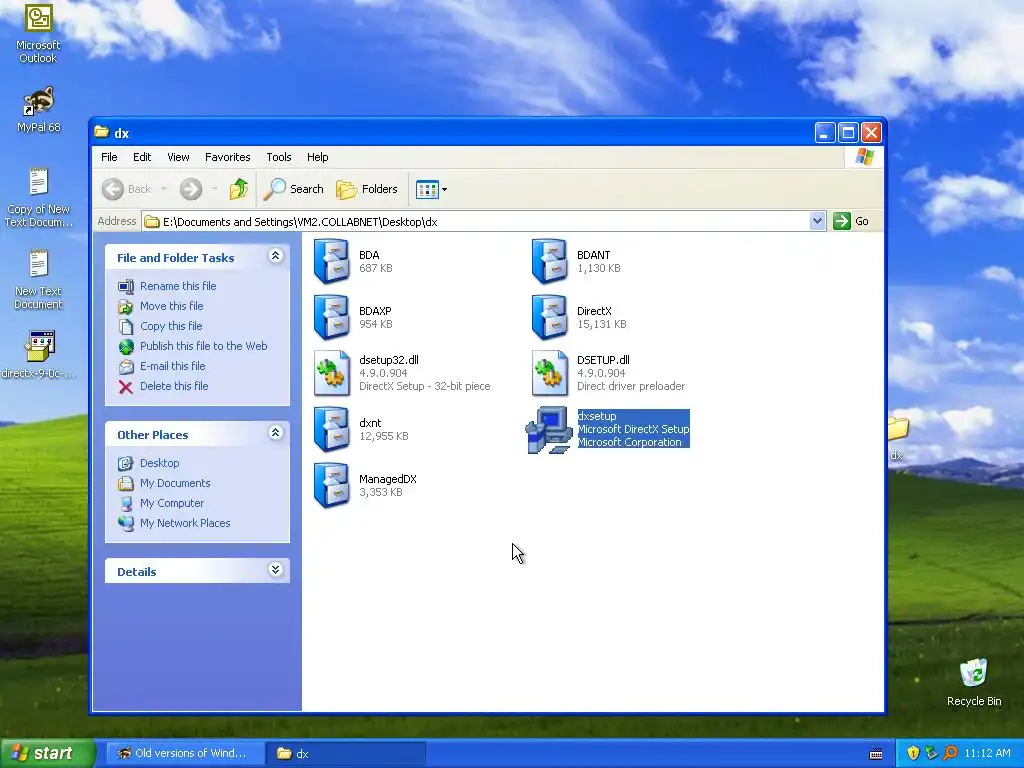The height and width of the screenshot is (768, 1024).
Task: Click the Safely Remove Hardware tray icon
Action: pos(931,753)
